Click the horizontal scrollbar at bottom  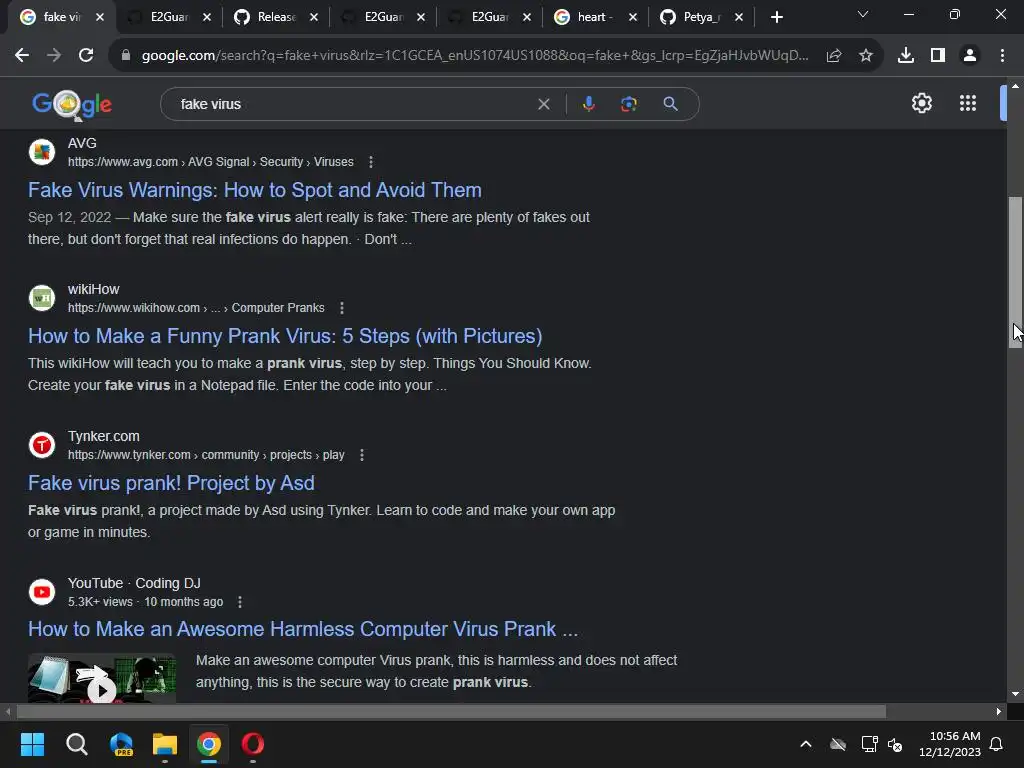(x=451, y=711)
